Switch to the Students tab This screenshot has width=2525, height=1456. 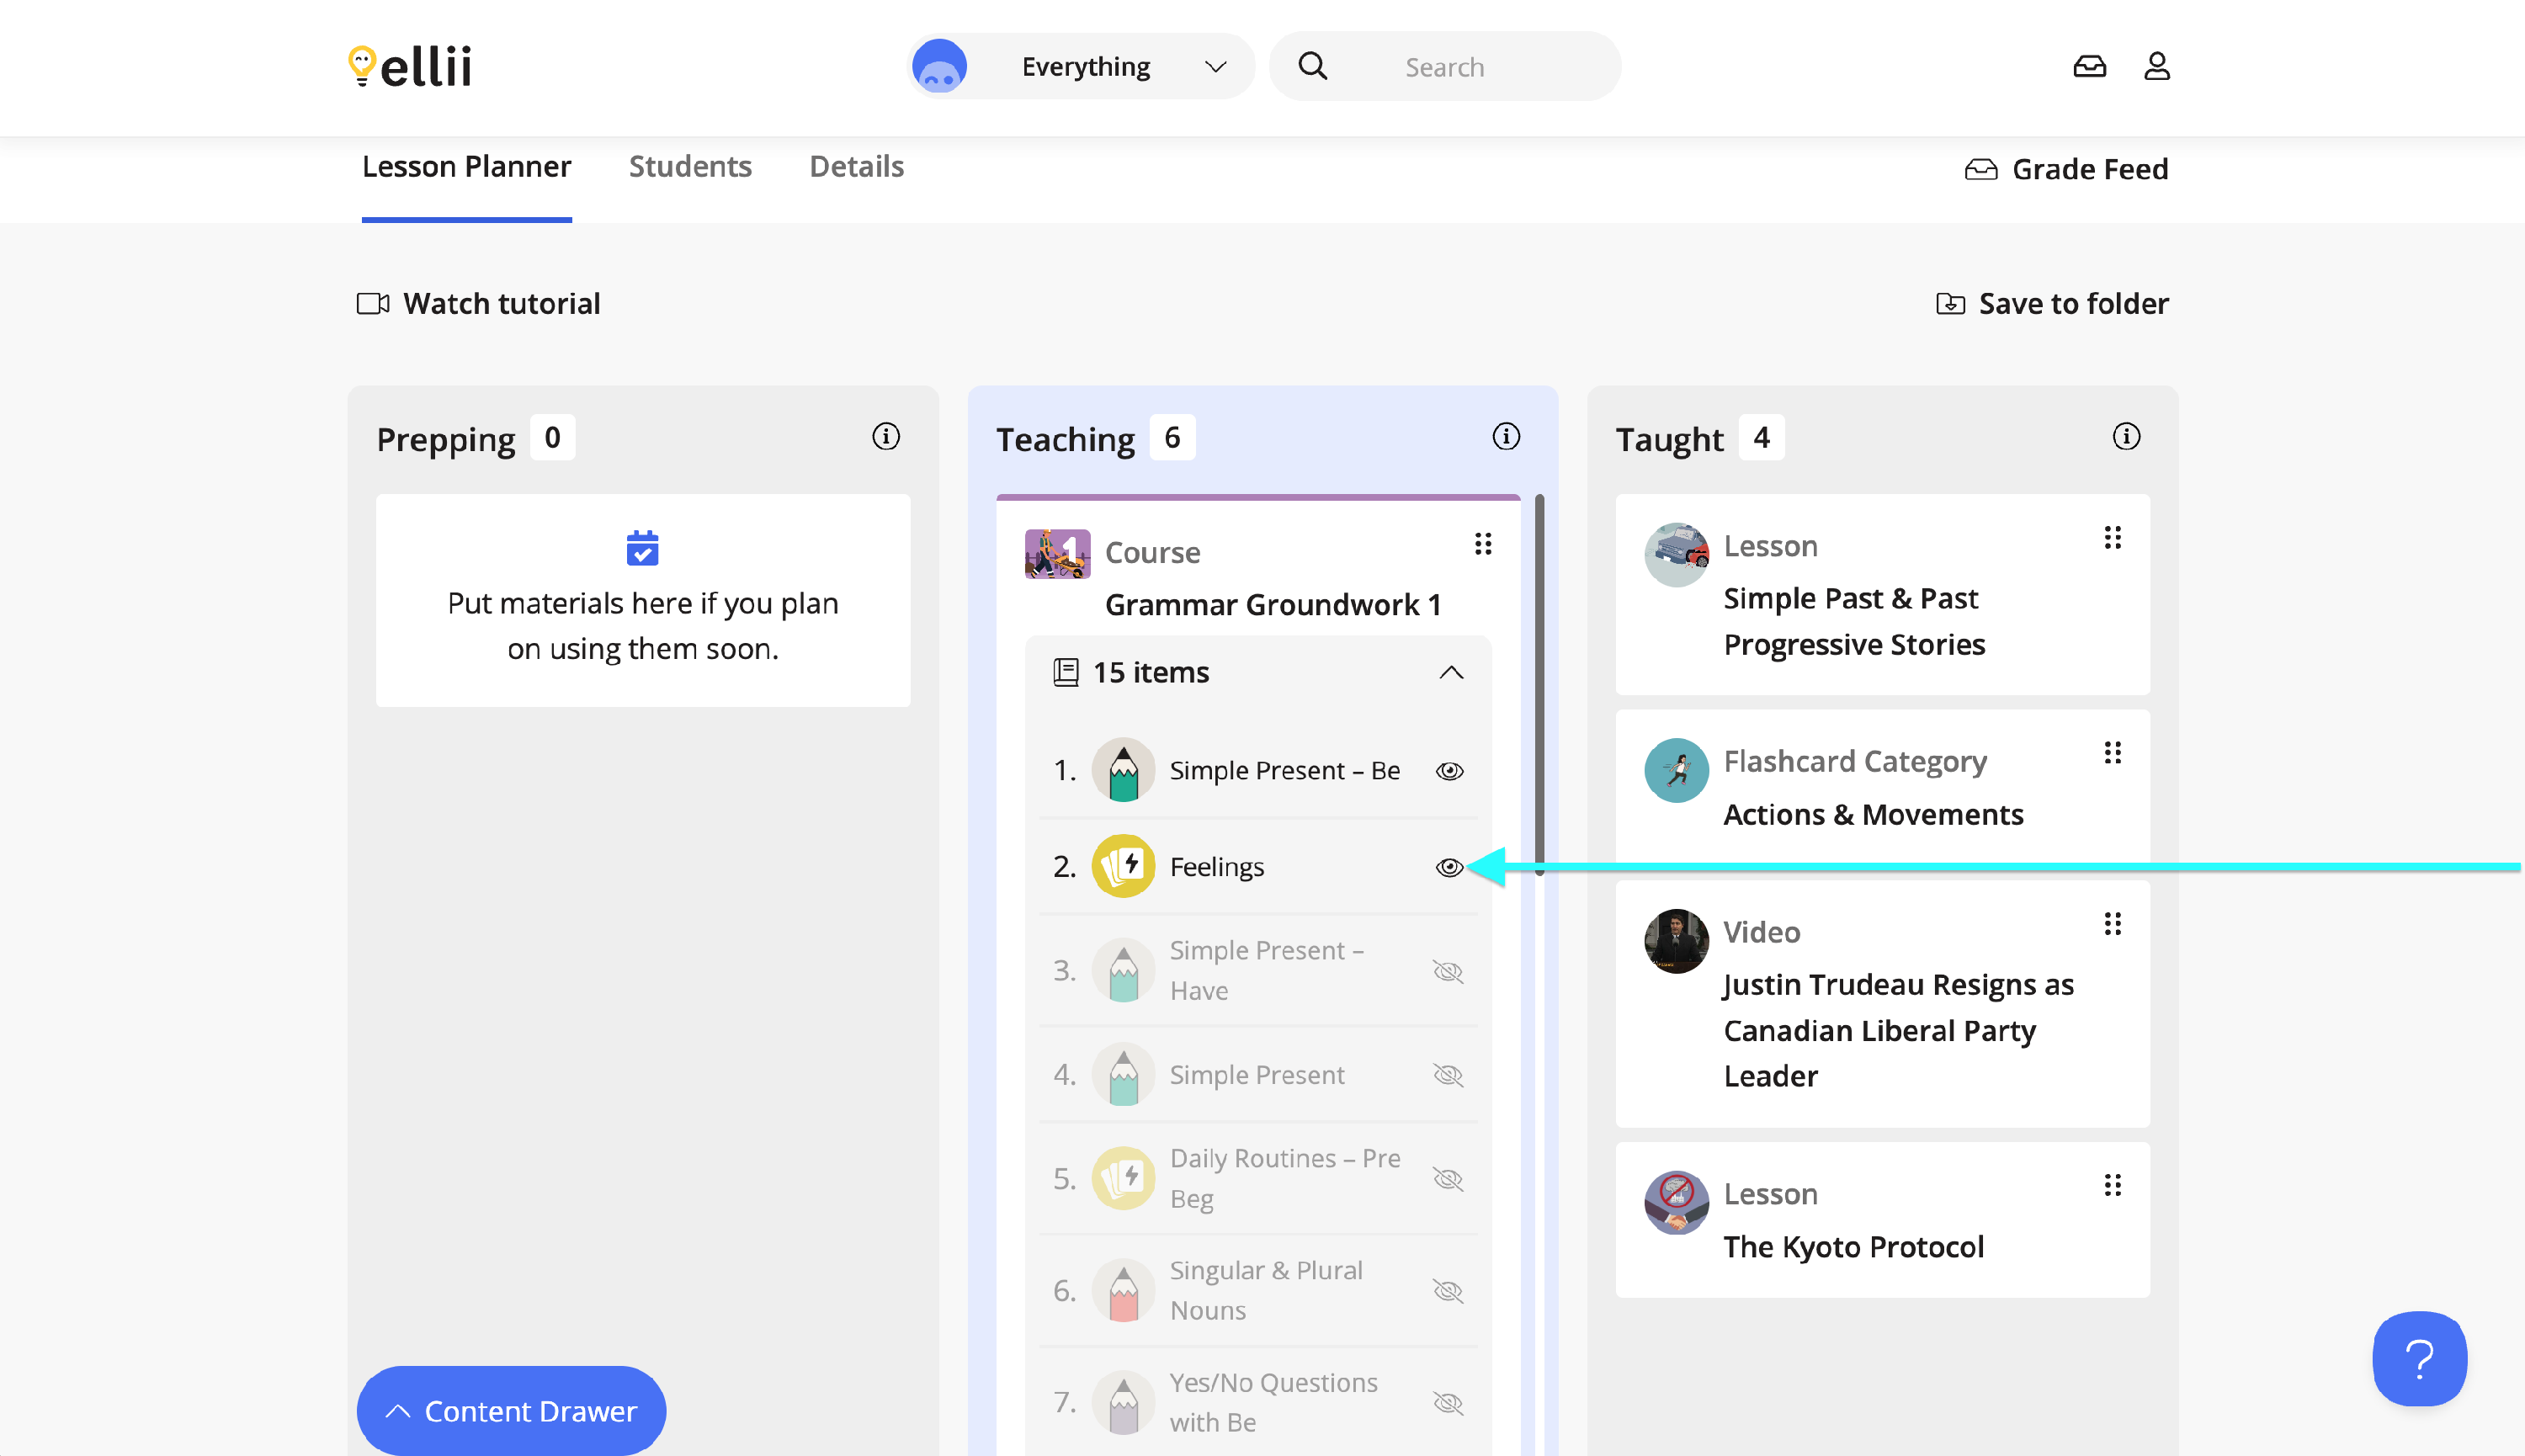pos(690,167)
